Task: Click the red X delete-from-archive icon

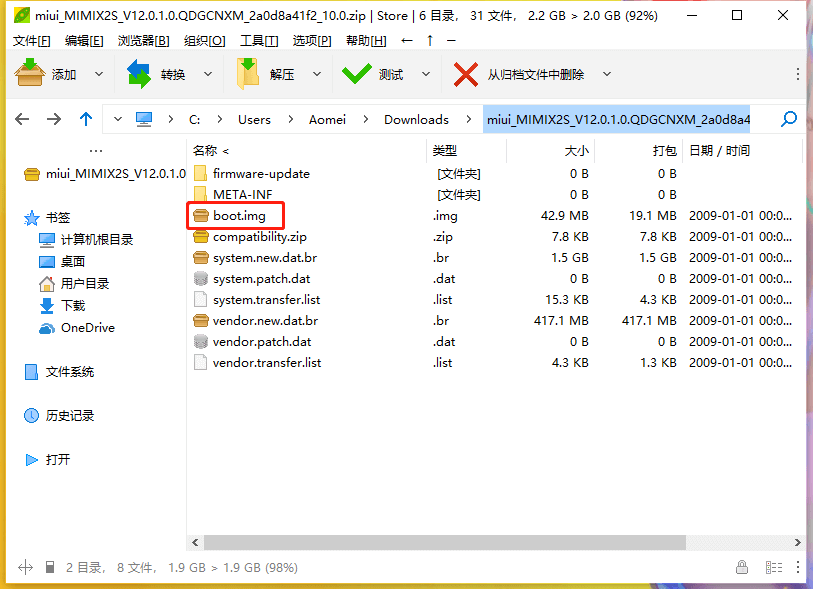Action: pyautogui.click(x=465, y=74)
